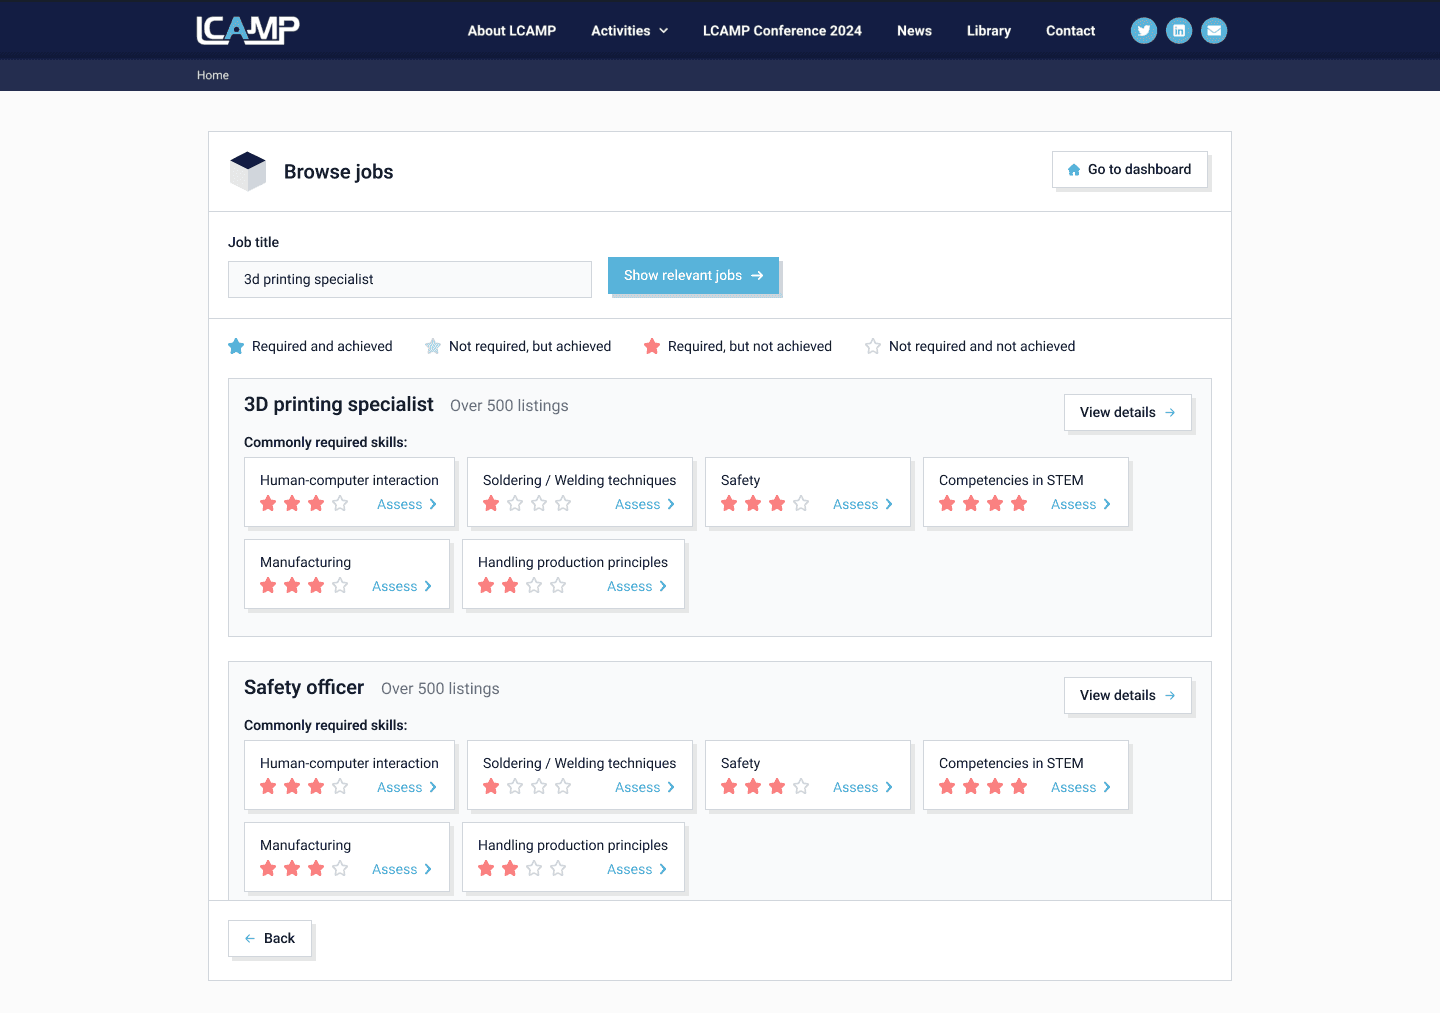Screen dimensions: 1440x1013
Task: Click arrow icon on Safety officer View details
Action: point(1170,695)
